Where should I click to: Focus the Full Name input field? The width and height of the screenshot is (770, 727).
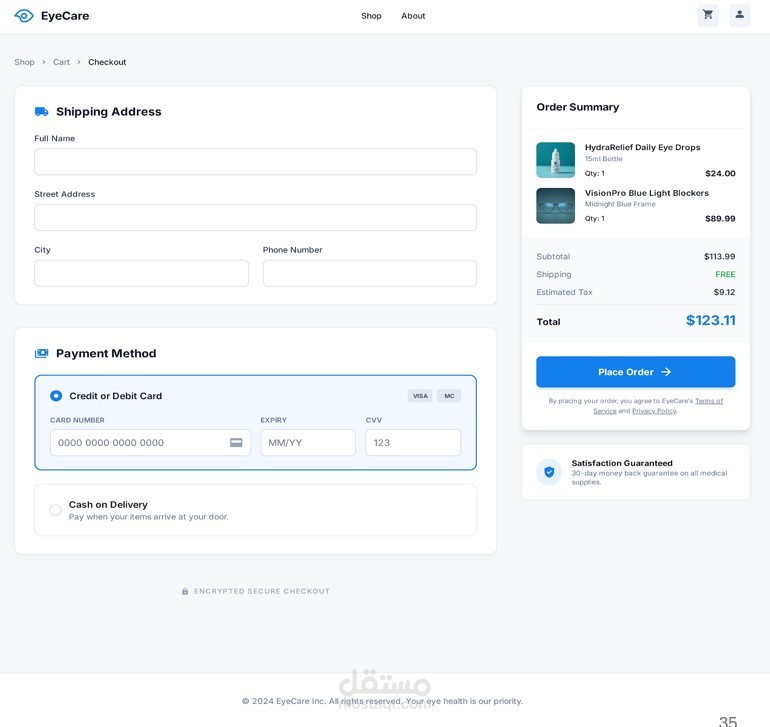[x=255, y=162]
